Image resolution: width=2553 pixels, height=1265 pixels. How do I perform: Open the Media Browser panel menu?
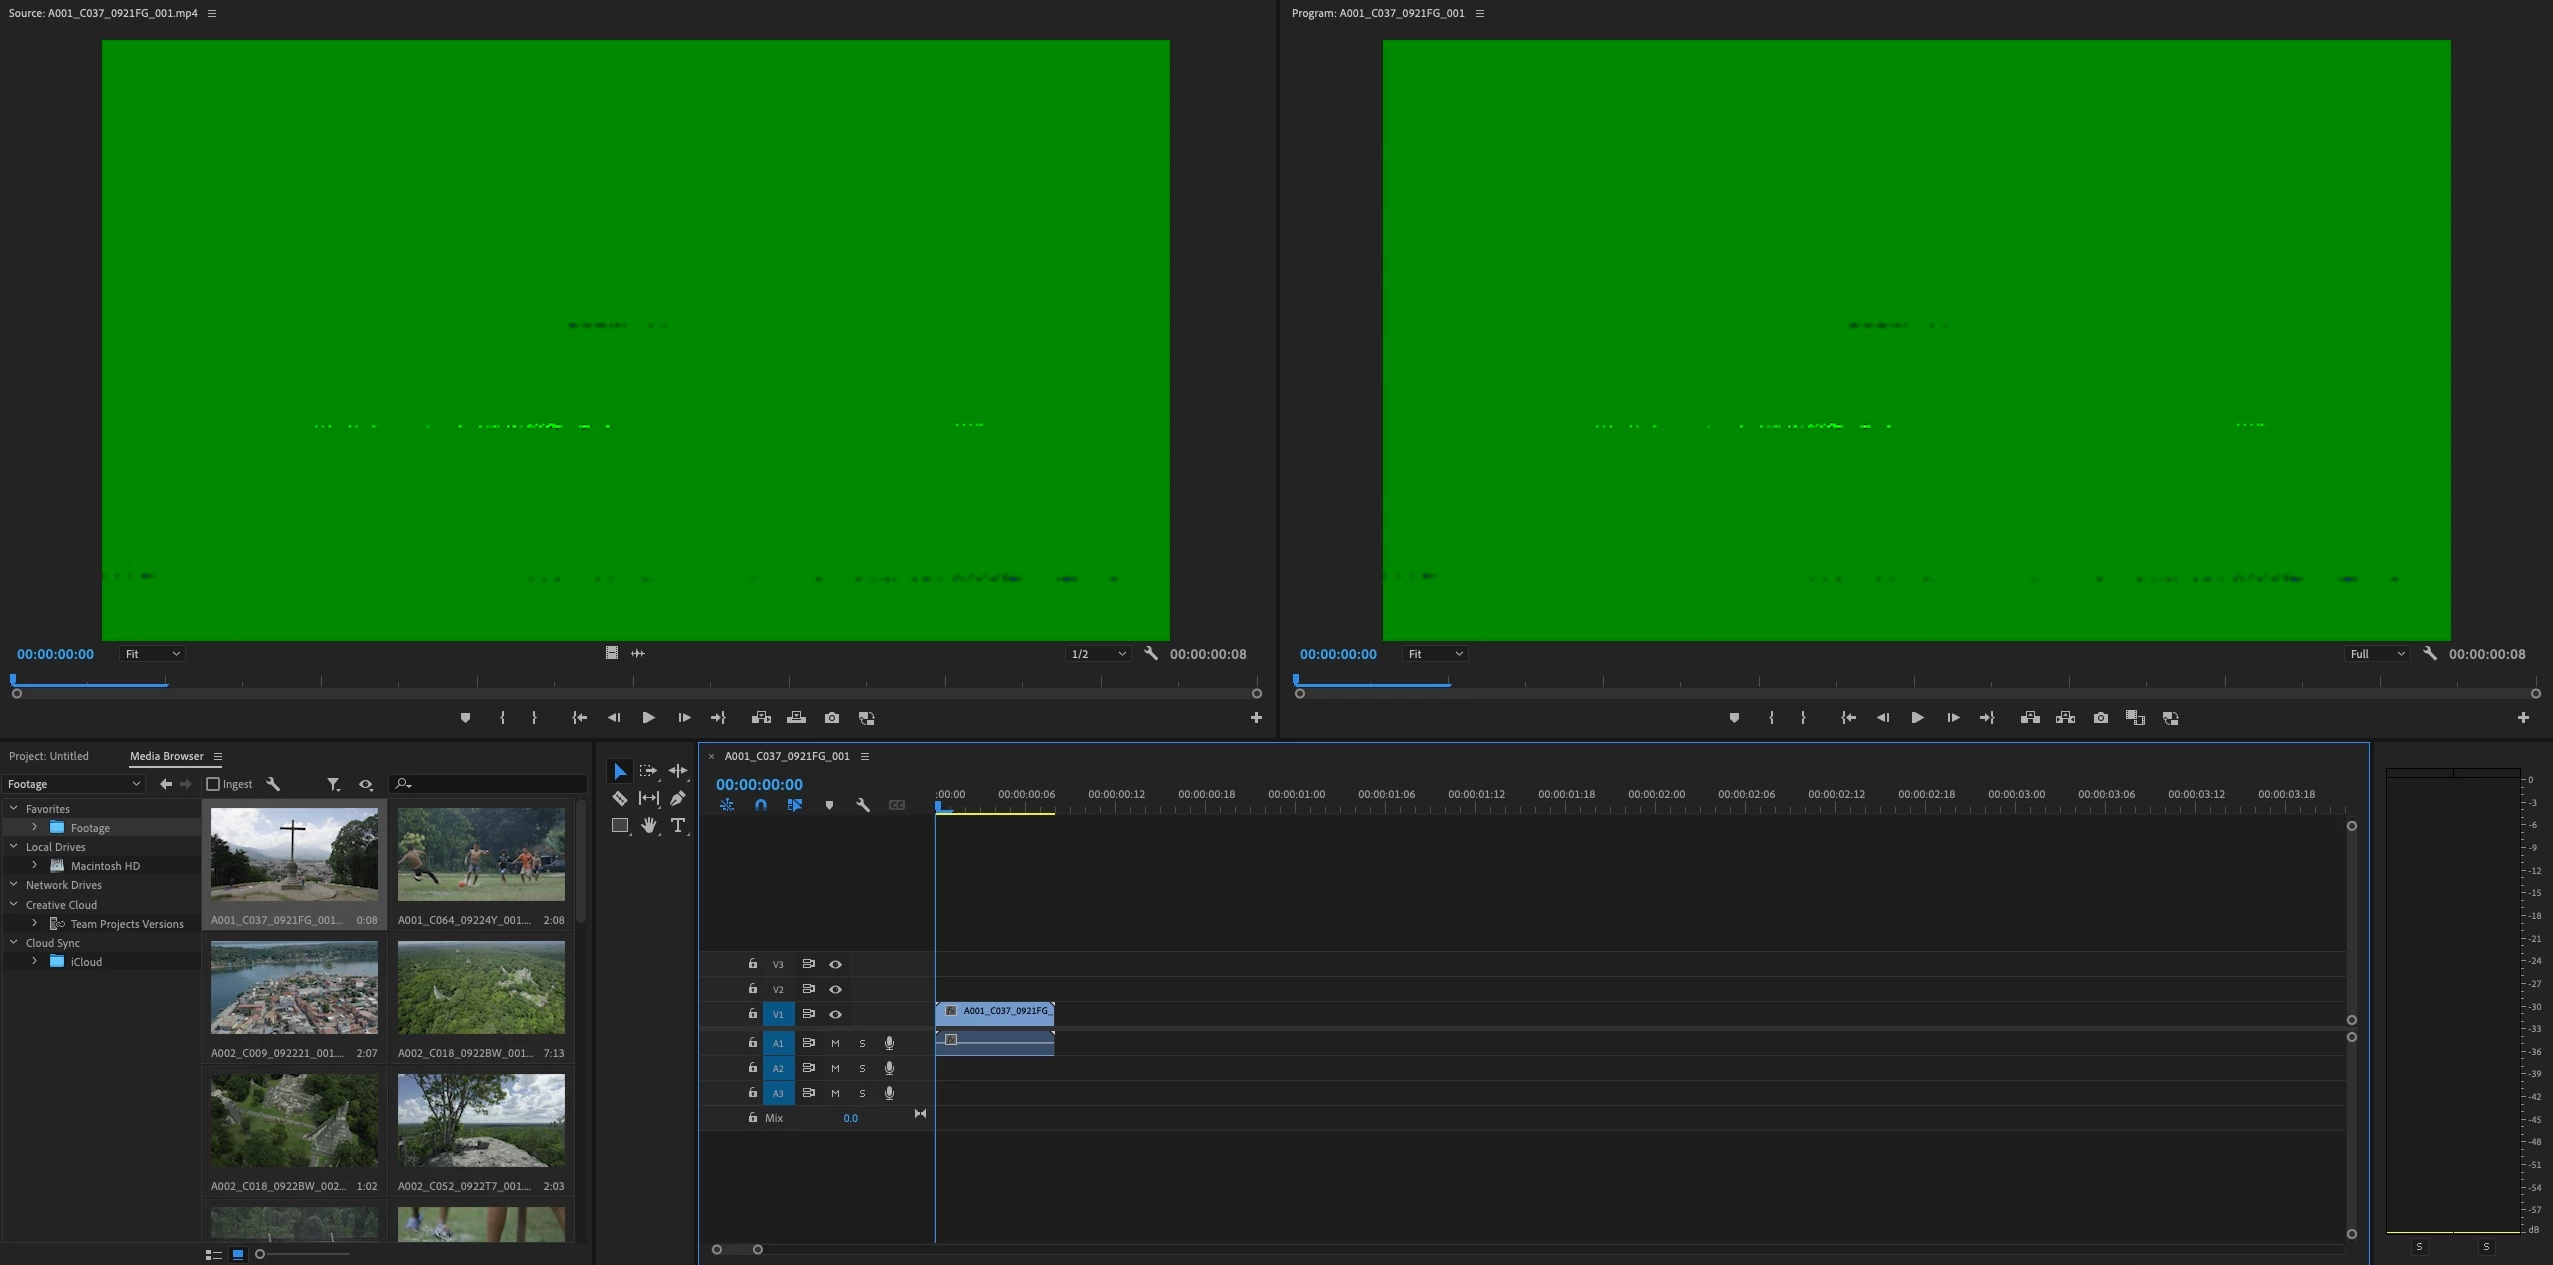[218, 756]
